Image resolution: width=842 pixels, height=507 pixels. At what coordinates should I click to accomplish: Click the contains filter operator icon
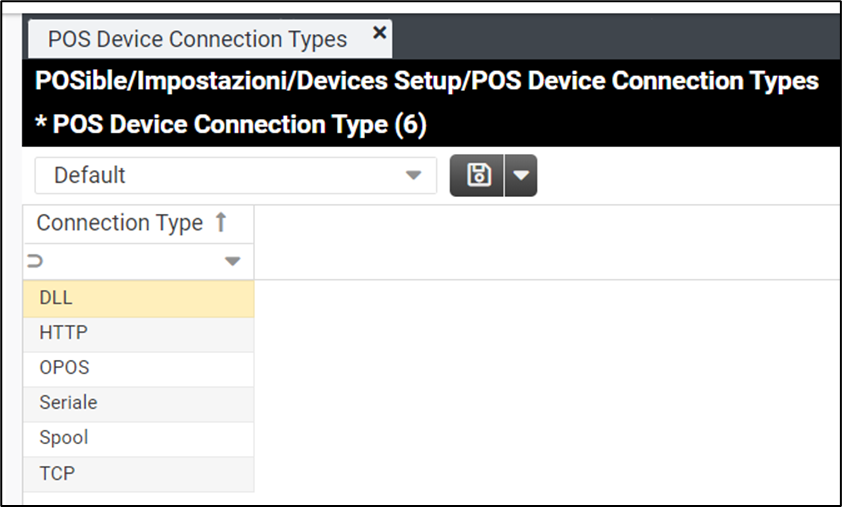36,262
